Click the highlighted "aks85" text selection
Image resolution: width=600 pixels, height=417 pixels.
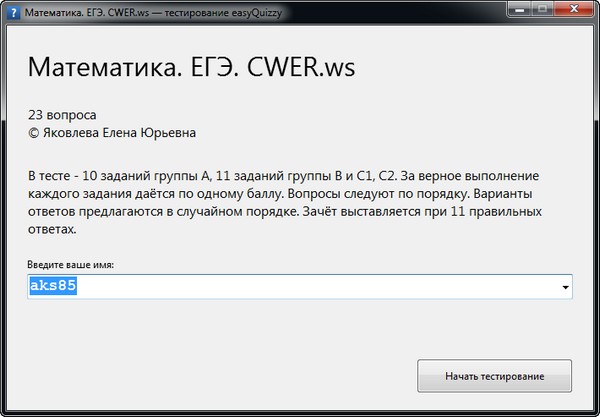point(53,287)
